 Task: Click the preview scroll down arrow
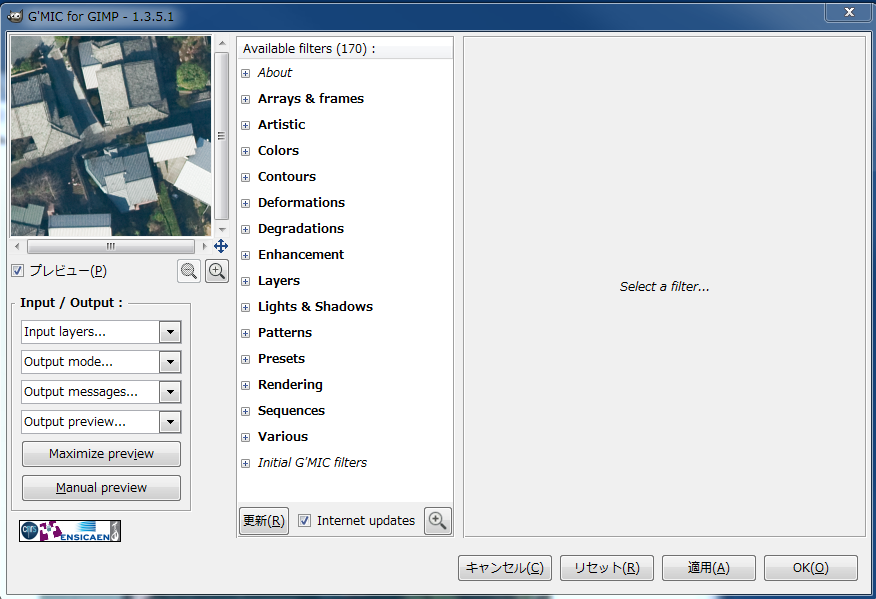222,229
